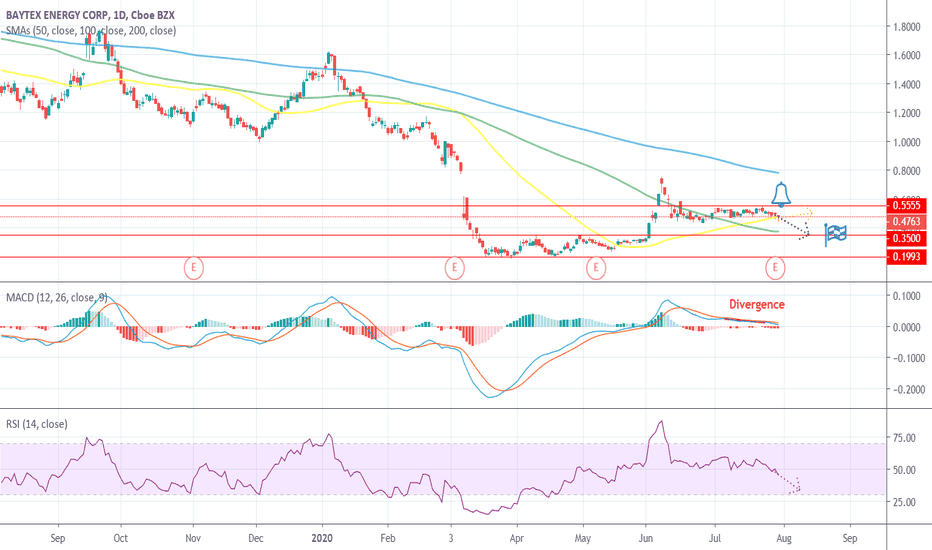
Task: Click the BAYTEX ENERGY CORP chart title
Action: point(90,15)
